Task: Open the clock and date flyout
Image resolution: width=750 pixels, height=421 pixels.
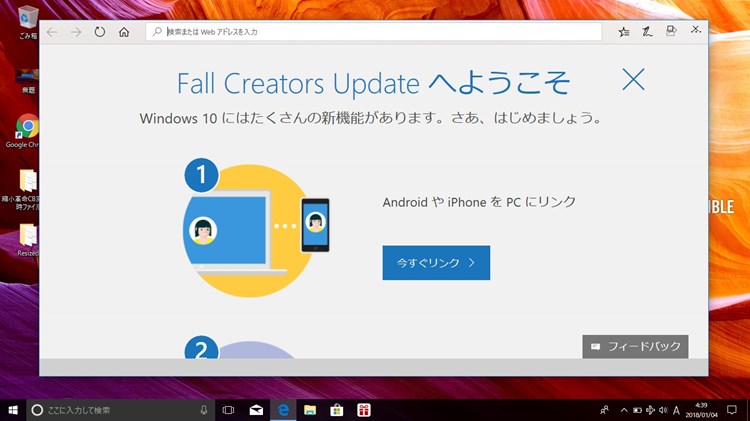Action: coord(702,410)
